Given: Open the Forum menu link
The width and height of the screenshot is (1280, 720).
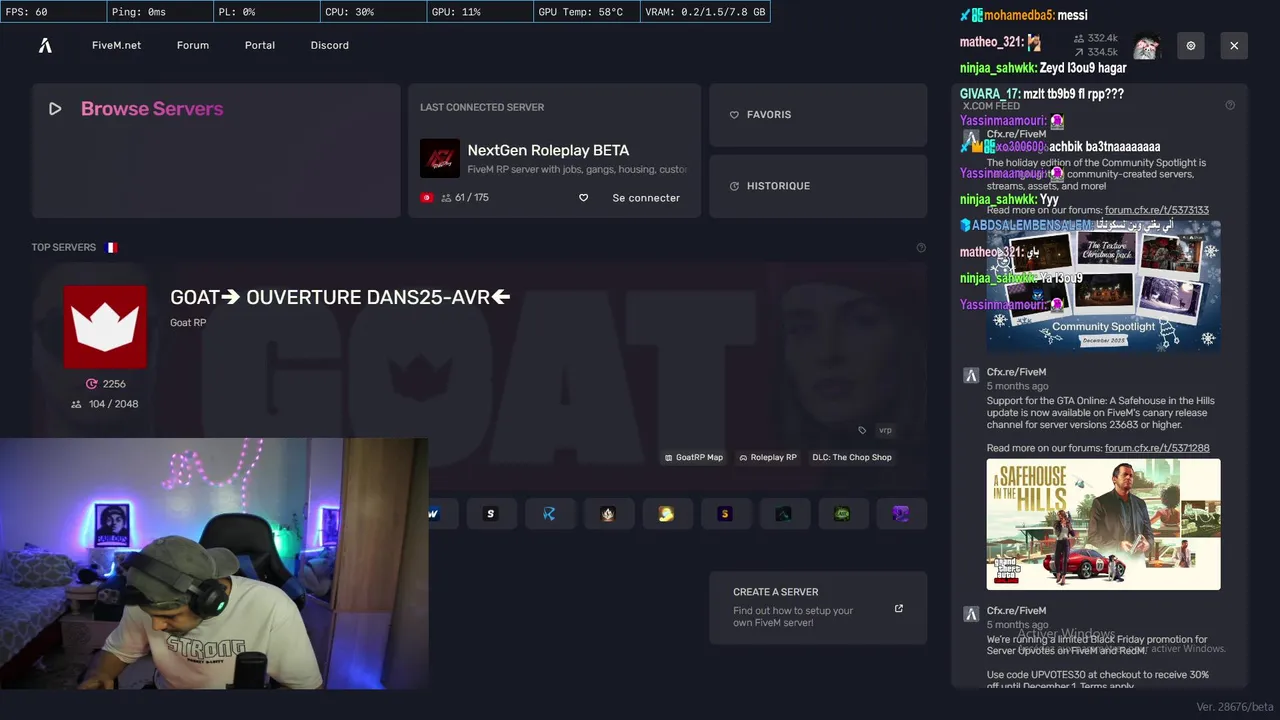Looking at the screenshot, I should tap(193, 45).
